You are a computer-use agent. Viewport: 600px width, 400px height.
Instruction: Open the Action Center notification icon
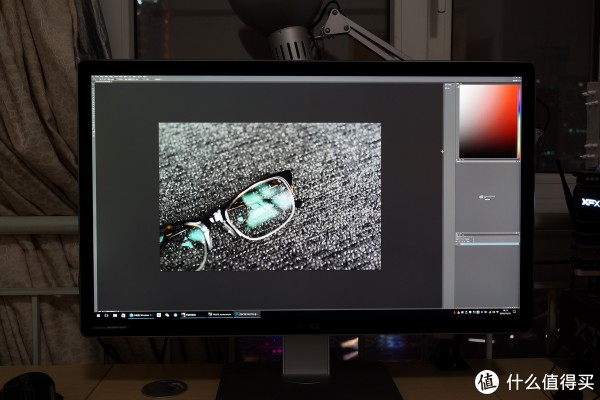[514, 312]
